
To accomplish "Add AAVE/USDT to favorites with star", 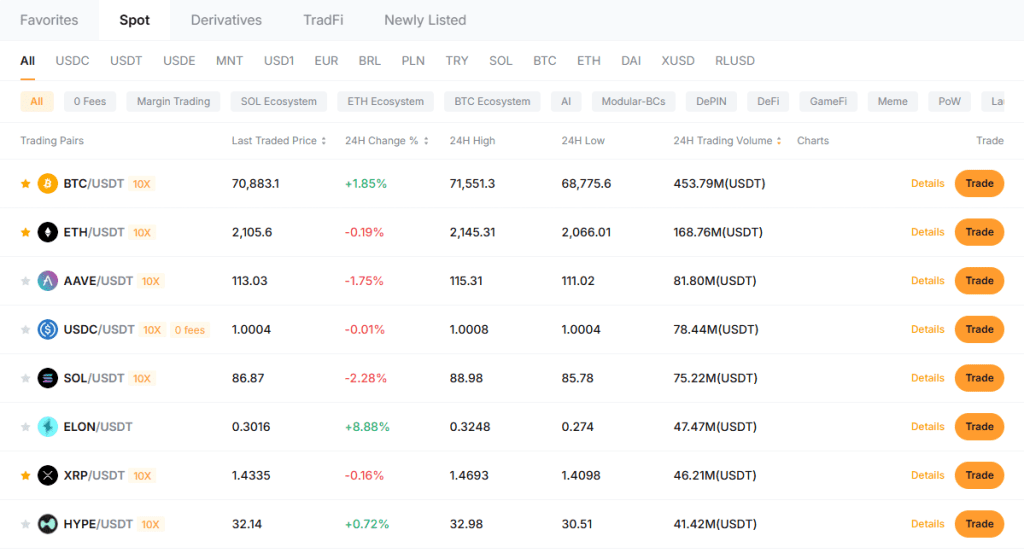I will tap(25, 281).
